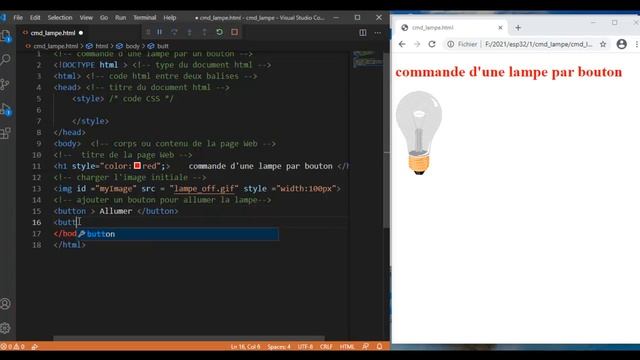Restart the debug session
Screen dimensions: 640x360
tap(220, 32)
